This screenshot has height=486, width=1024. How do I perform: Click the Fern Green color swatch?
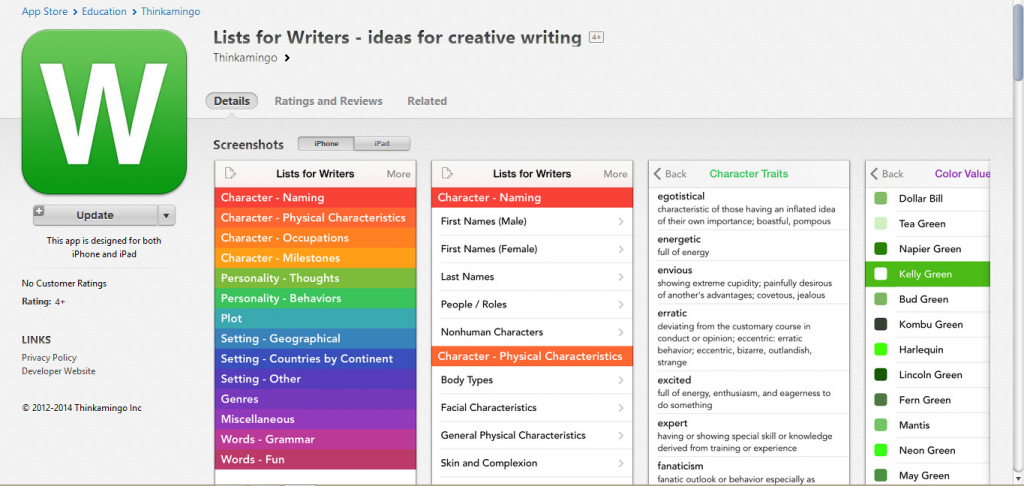click(881, 400)
